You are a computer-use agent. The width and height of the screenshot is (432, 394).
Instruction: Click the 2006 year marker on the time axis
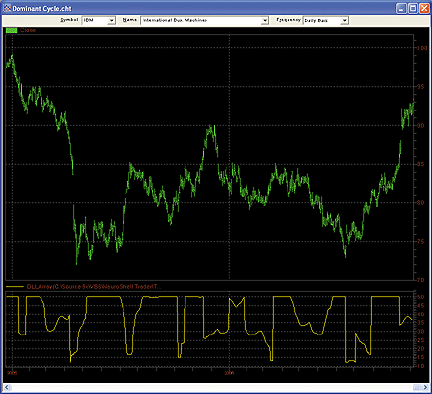pyautogui.click(x=229, y=373)
